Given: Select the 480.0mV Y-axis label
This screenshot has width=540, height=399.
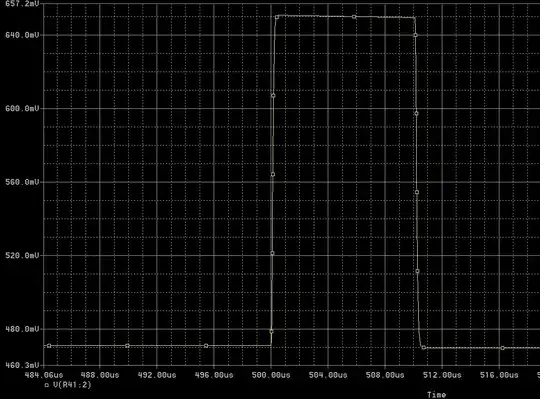Looking at the screenshot, I should [x=22, y=329].
